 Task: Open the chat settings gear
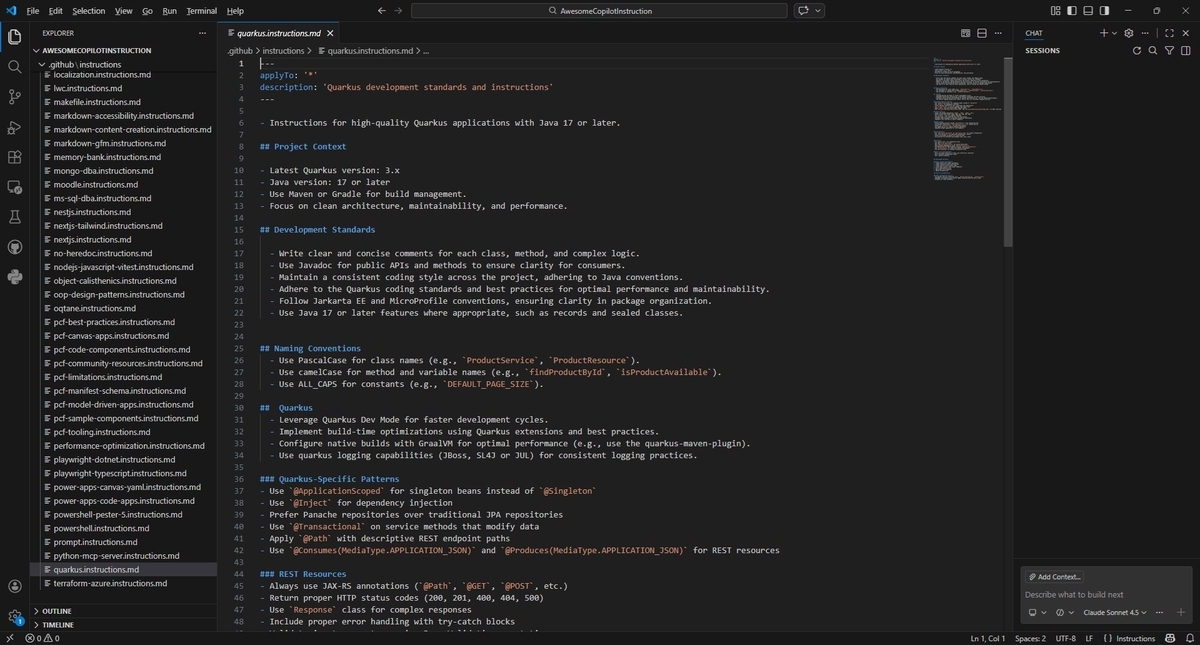tap(1129, 33)
